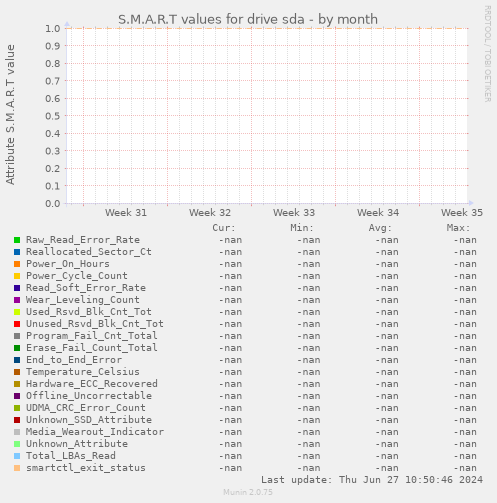Screen dimensions: 497x503
Task: Click the Hardware_ECC_Recovered legend label
Action: click(x=92, y=384)
